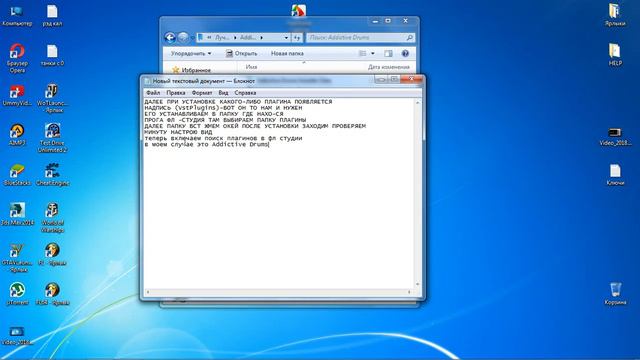Select the Video_2018... file on the right side
This screenshot has height=360, width=640.
point(615,137)
